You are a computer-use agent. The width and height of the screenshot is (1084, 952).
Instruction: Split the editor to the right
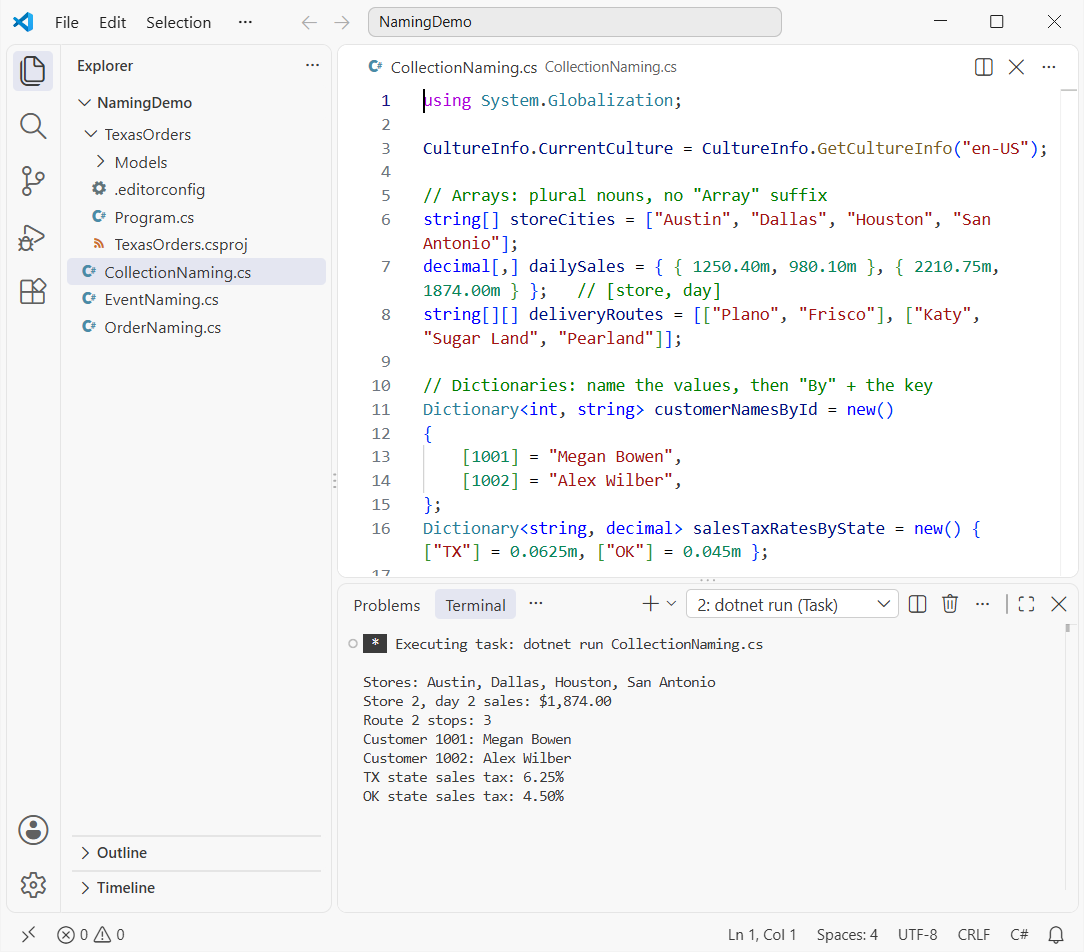tap(983, 67)
